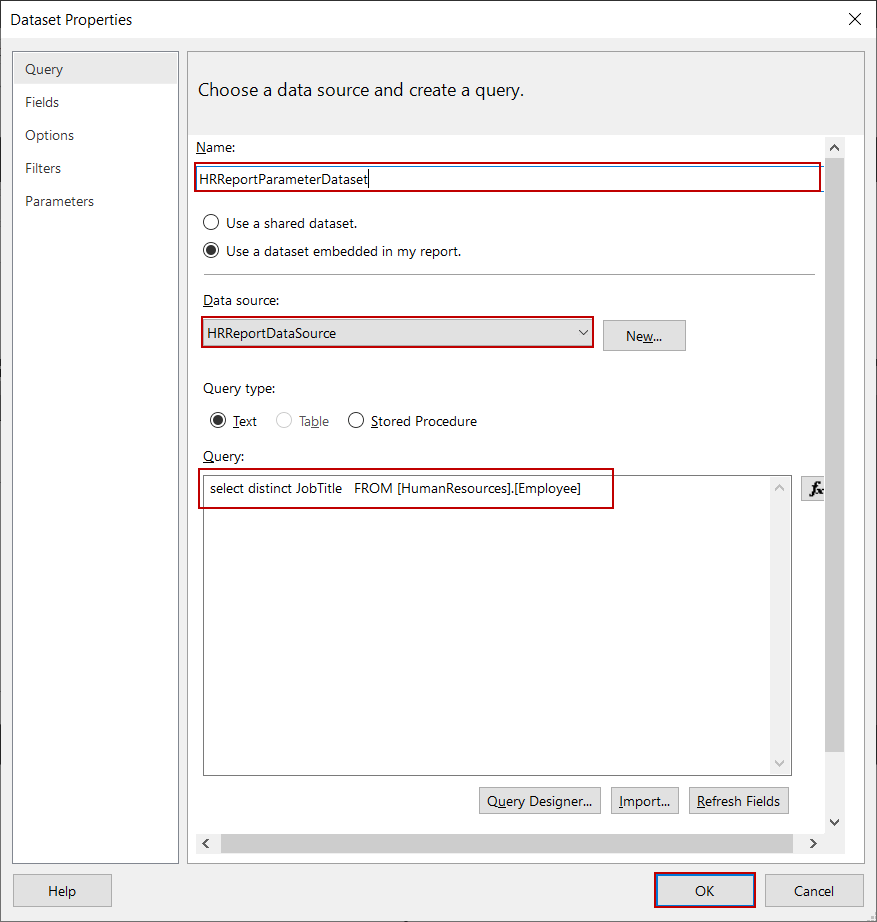Switch to the Fields page
877x922 pixels.
click(x=42, y=101)
